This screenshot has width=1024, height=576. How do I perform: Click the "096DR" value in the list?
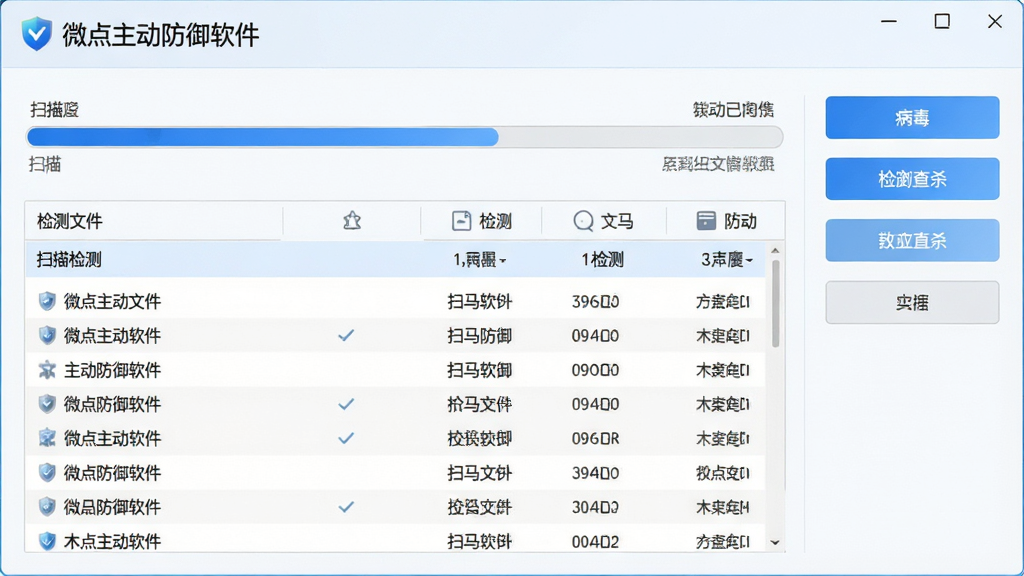tap(596, 438)
